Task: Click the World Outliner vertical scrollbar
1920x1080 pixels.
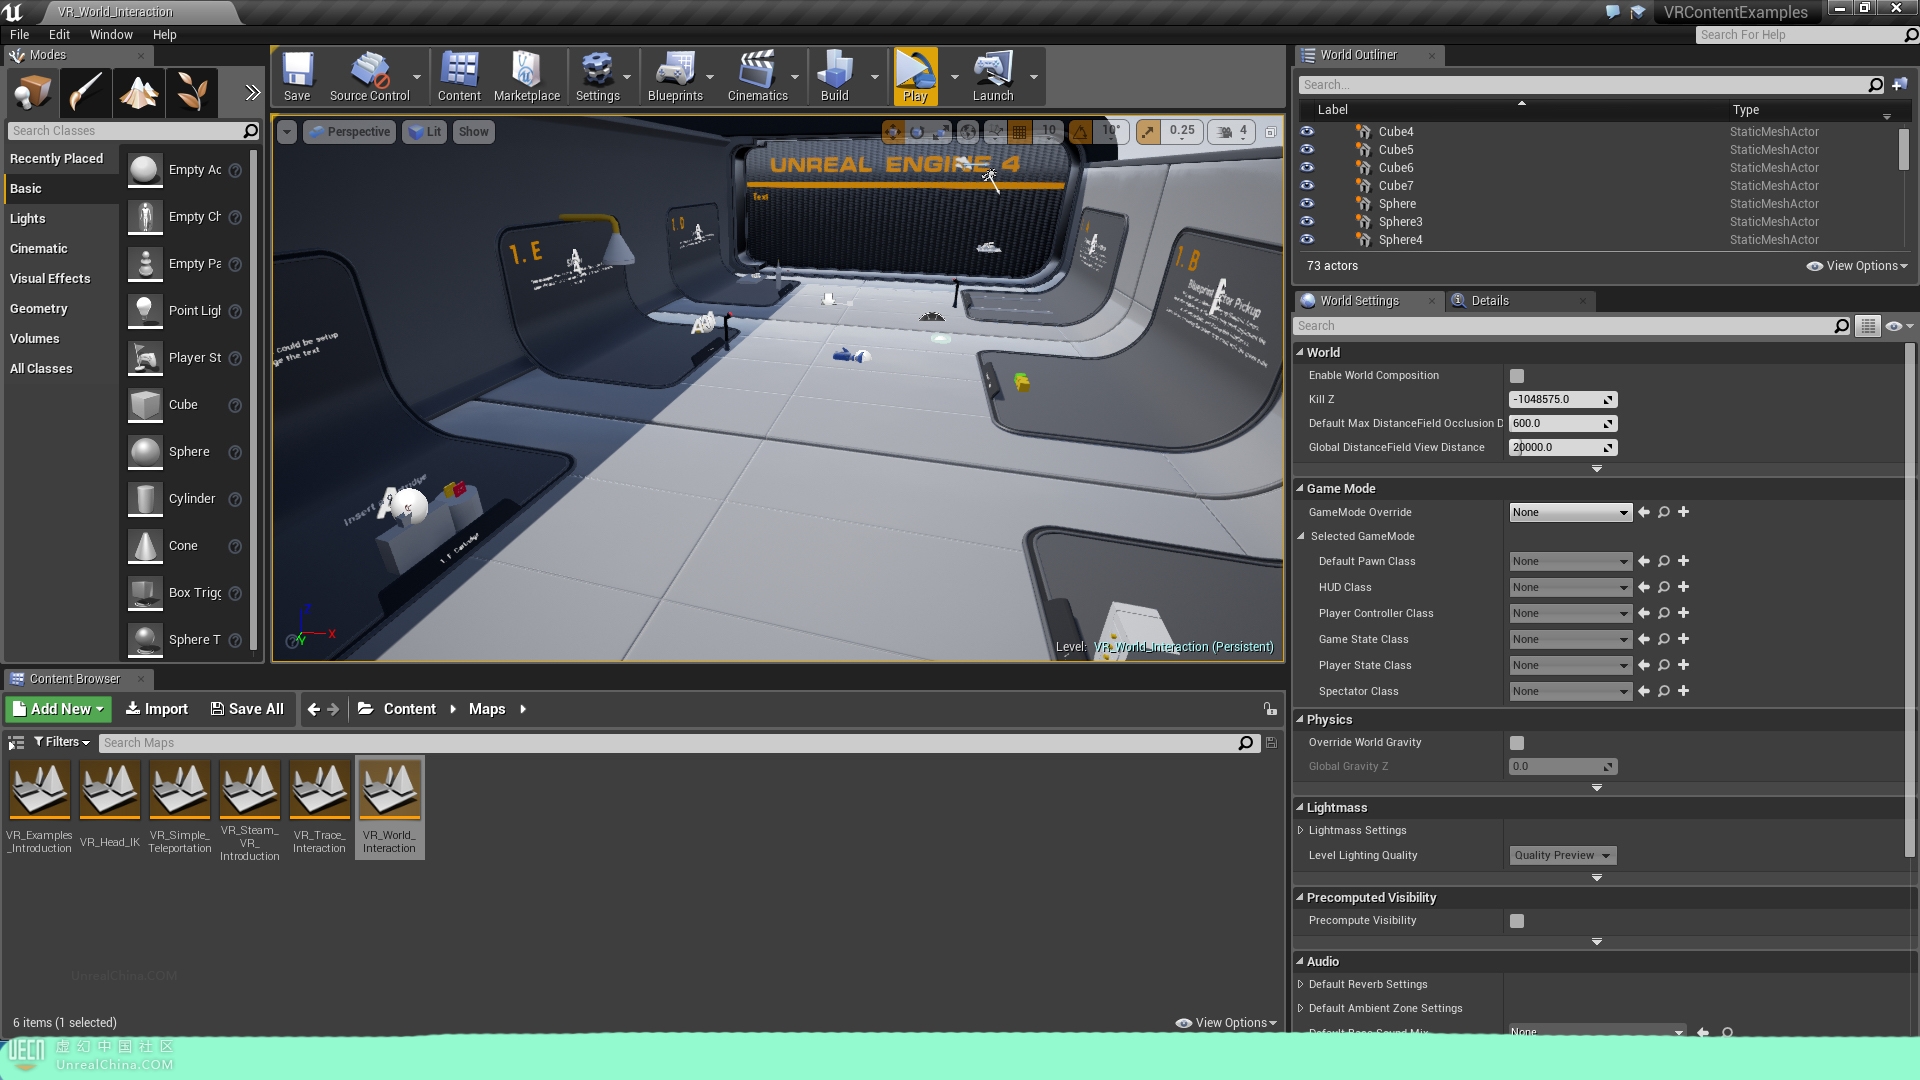Action: tap(1903, 149)
